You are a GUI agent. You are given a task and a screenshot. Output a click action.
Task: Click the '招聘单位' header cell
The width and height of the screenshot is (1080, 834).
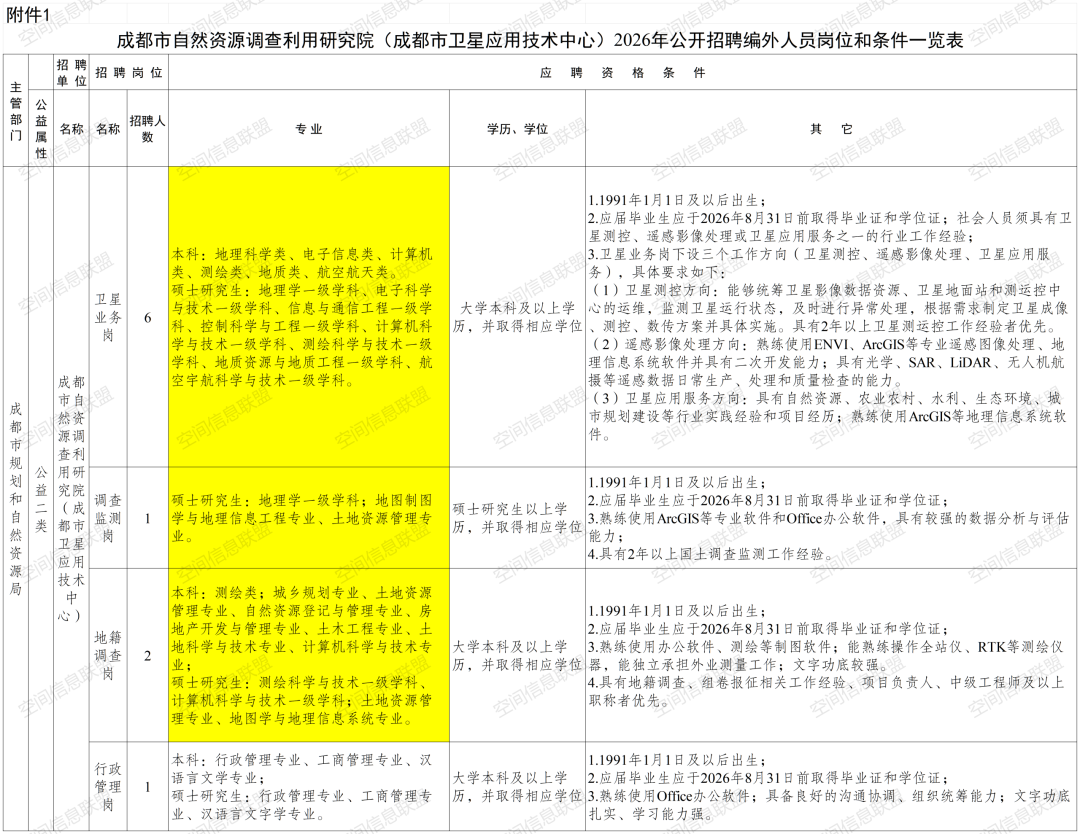tap(72, 72)
